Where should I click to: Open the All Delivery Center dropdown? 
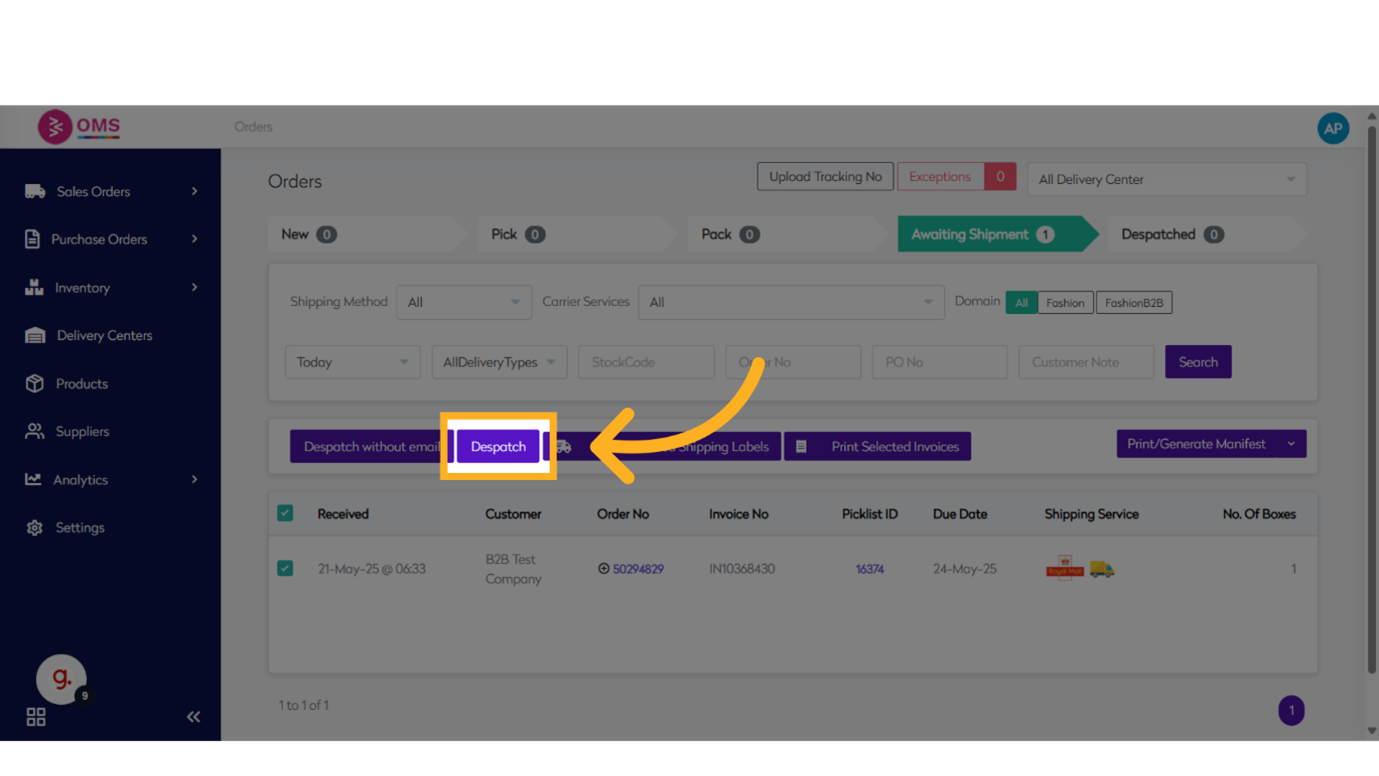1166,180
